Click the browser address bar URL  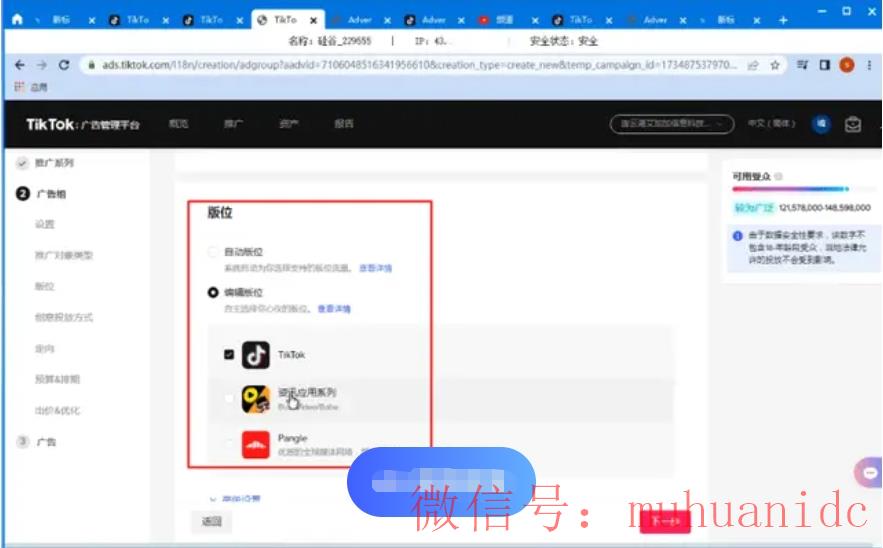[x=419, y=65]
